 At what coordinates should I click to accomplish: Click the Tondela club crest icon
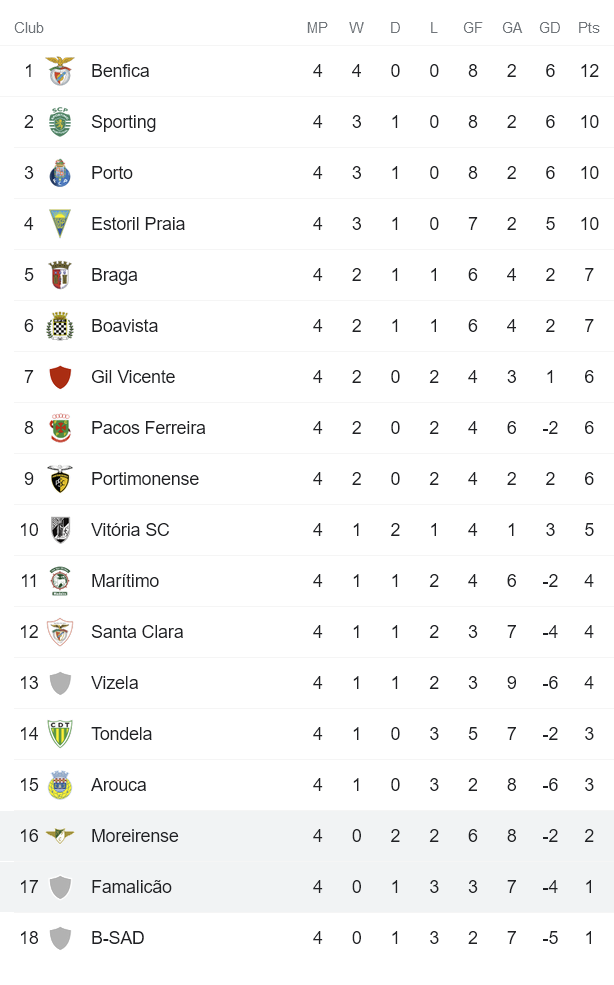click(60, 734)
